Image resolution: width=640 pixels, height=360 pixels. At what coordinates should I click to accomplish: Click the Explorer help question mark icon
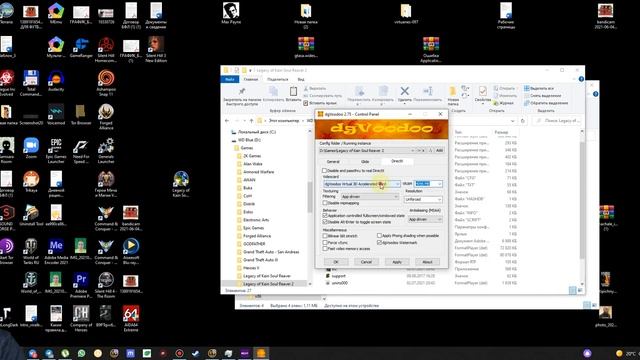(x=581, y=79)
